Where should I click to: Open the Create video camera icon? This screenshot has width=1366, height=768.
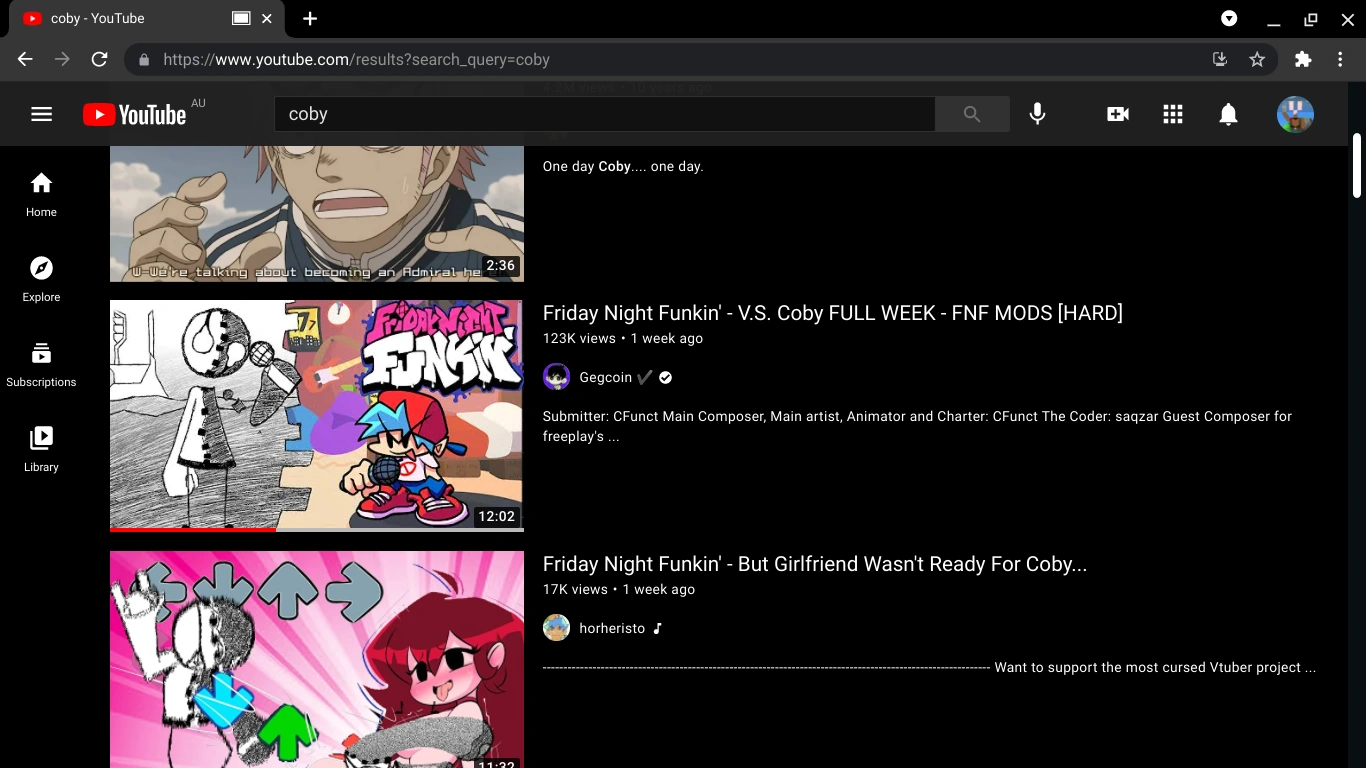click(x=1117, y=114)
